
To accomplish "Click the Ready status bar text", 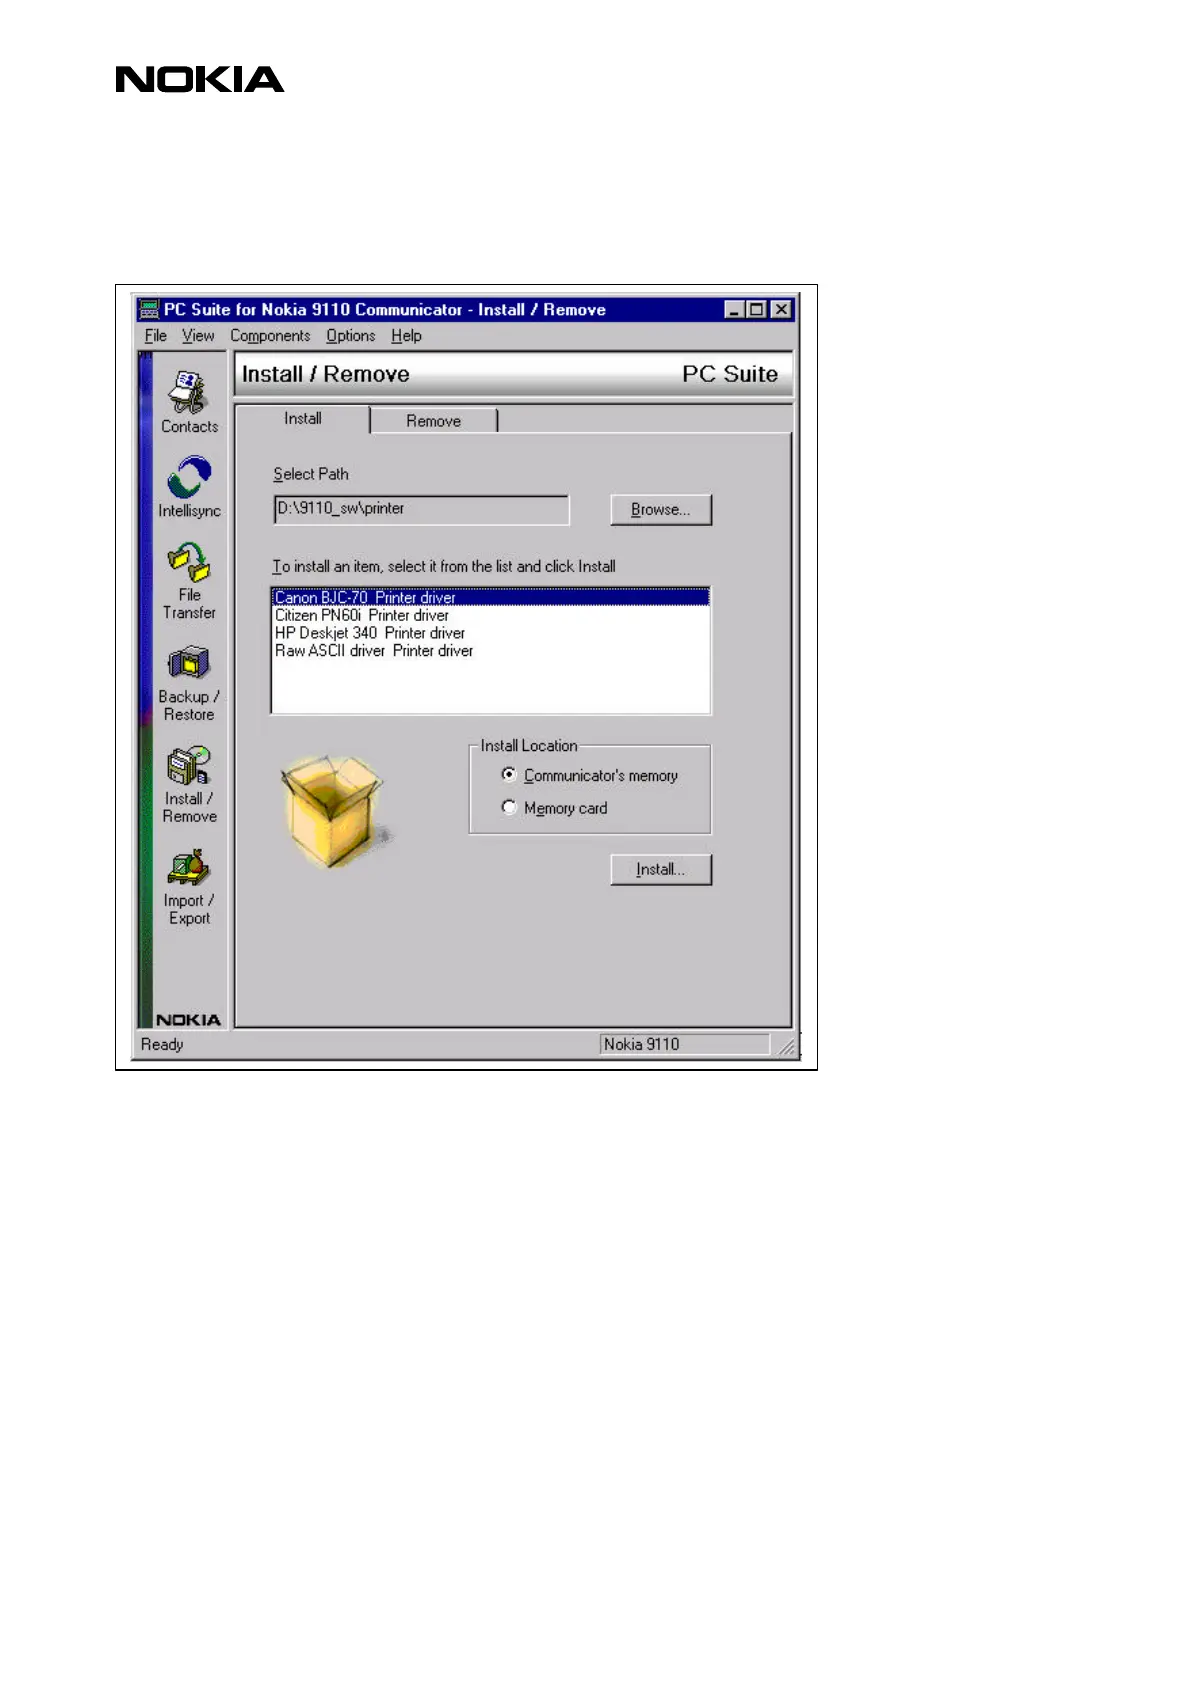I will point(162,1044).
